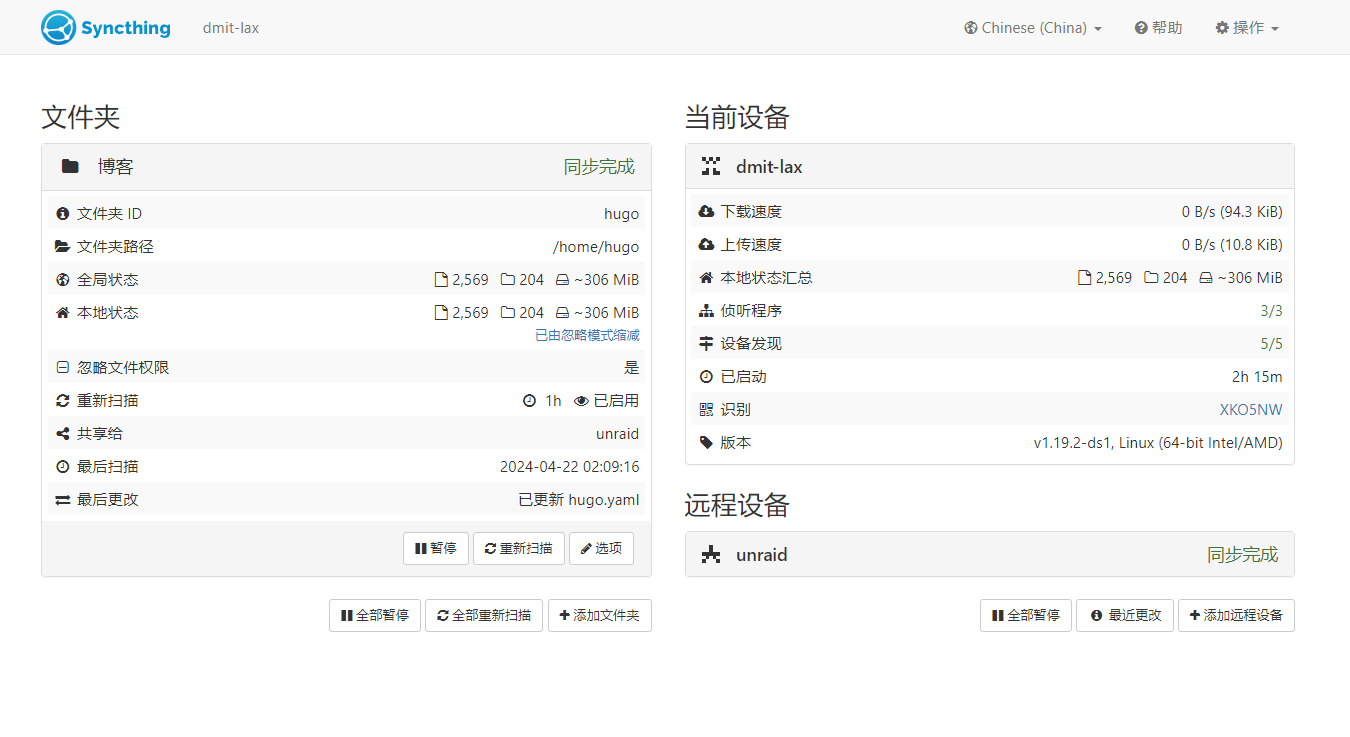Pause the 博客 folder with 暂停

click(x=436, y=549)
